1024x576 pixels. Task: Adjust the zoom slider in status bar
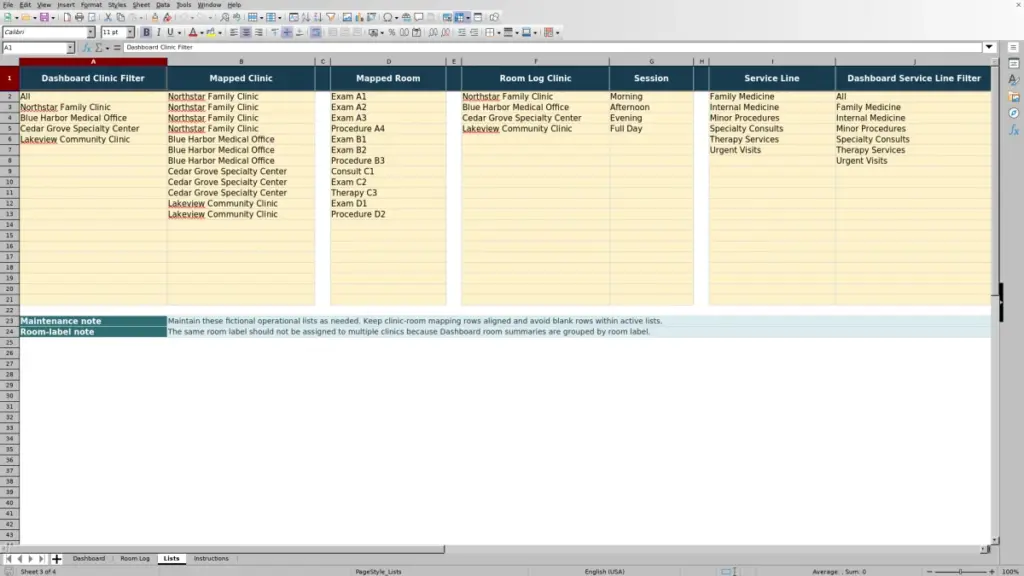(x=960, y=572)
